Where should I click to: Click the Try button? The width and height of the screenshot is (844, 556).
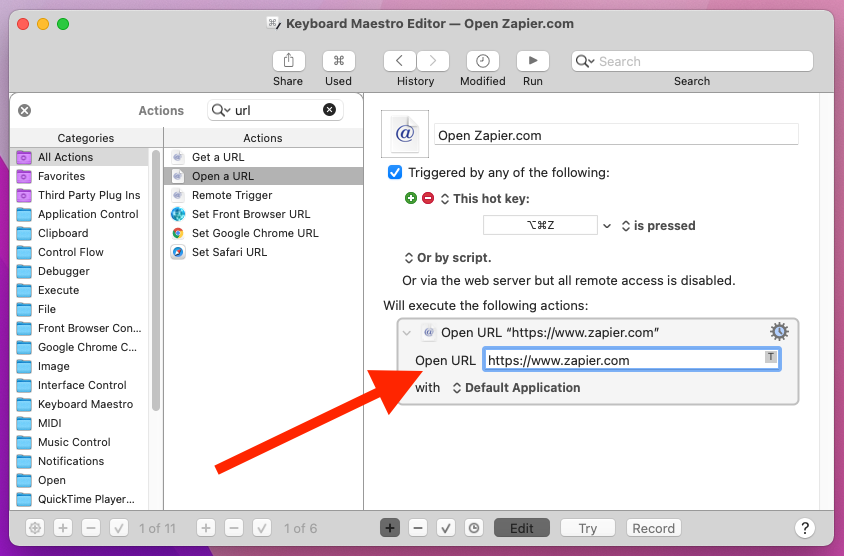coord(588,528)
